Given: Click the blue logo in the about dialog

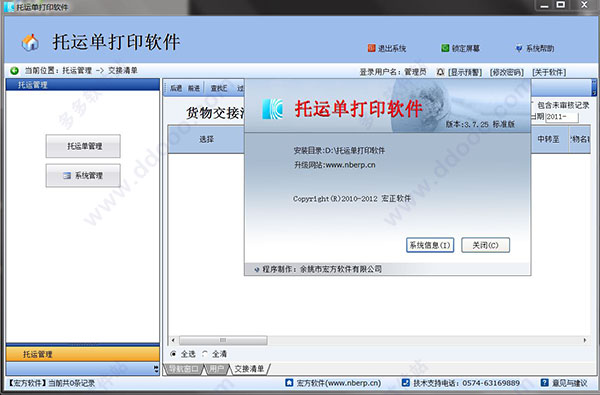Looking at the screenshot, I should (x=272, y=108).
